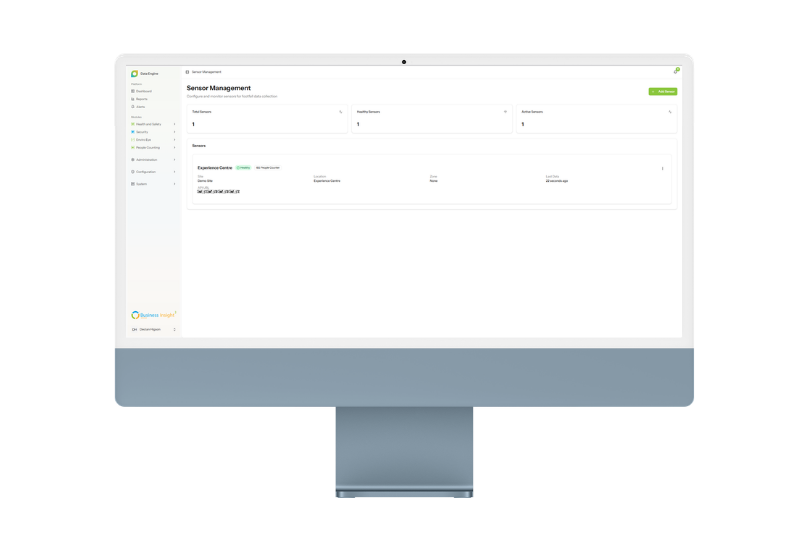800x533 pixels.
Task: Click the Healthy Sensors card icon
Action: [506, 112]
